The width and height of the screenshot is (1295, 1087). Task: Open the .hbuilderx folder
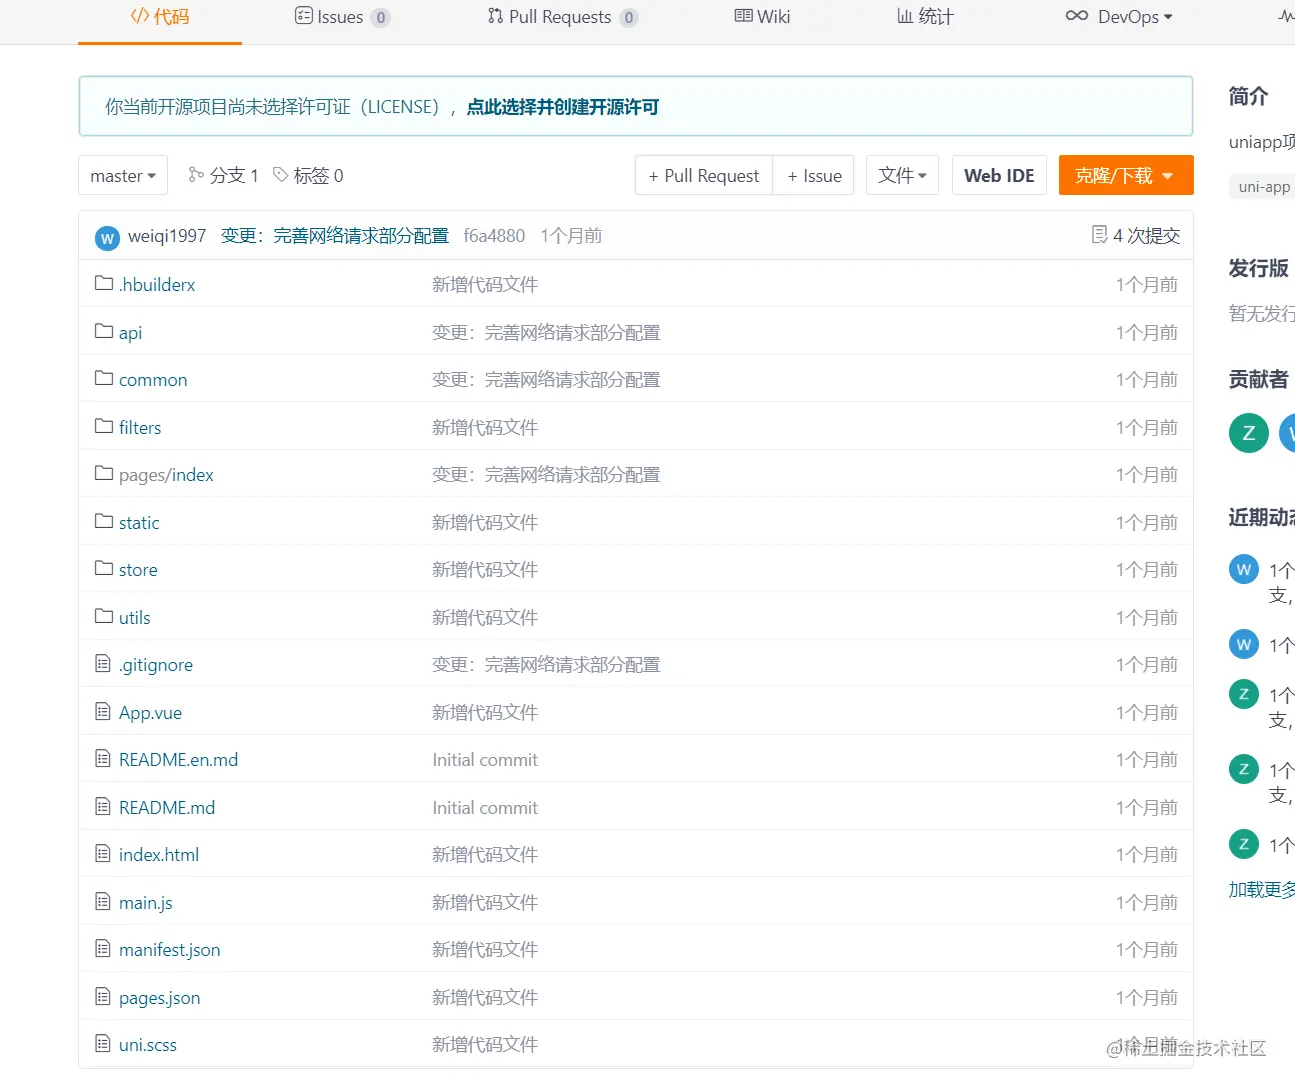tap(157, 285)
